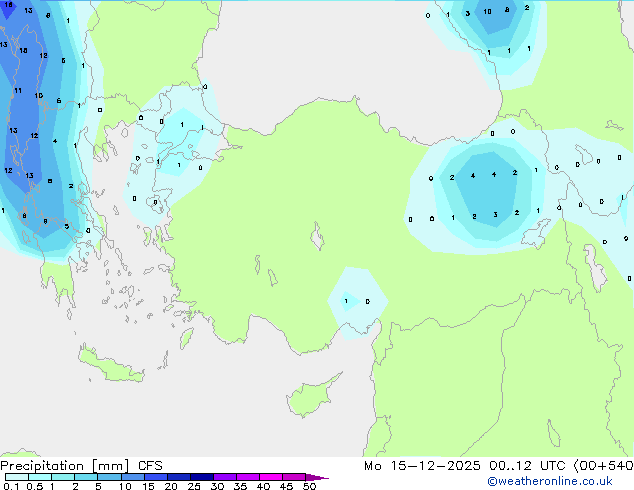Select the 30–35 mm purple legend swatch
Image resolution: width=634 pixels, height=490 pixels.
tap(224, 477)
